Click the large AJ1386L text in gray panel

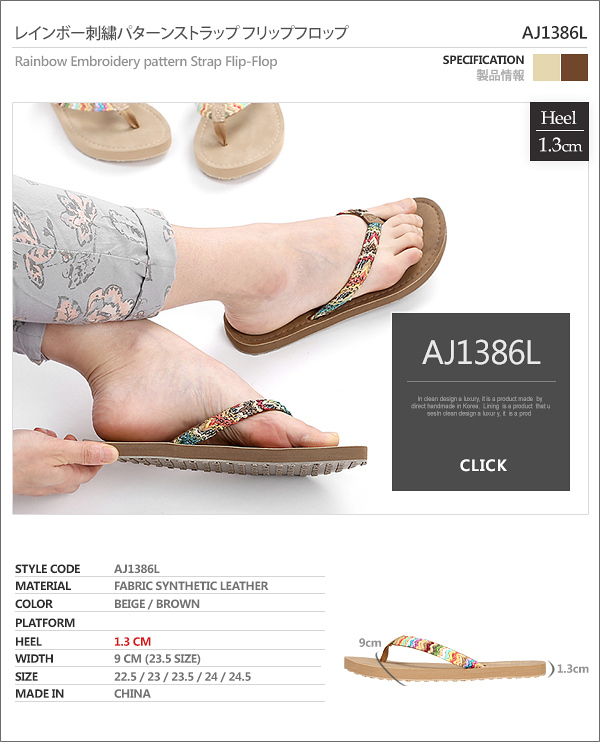tap(481, 353)
